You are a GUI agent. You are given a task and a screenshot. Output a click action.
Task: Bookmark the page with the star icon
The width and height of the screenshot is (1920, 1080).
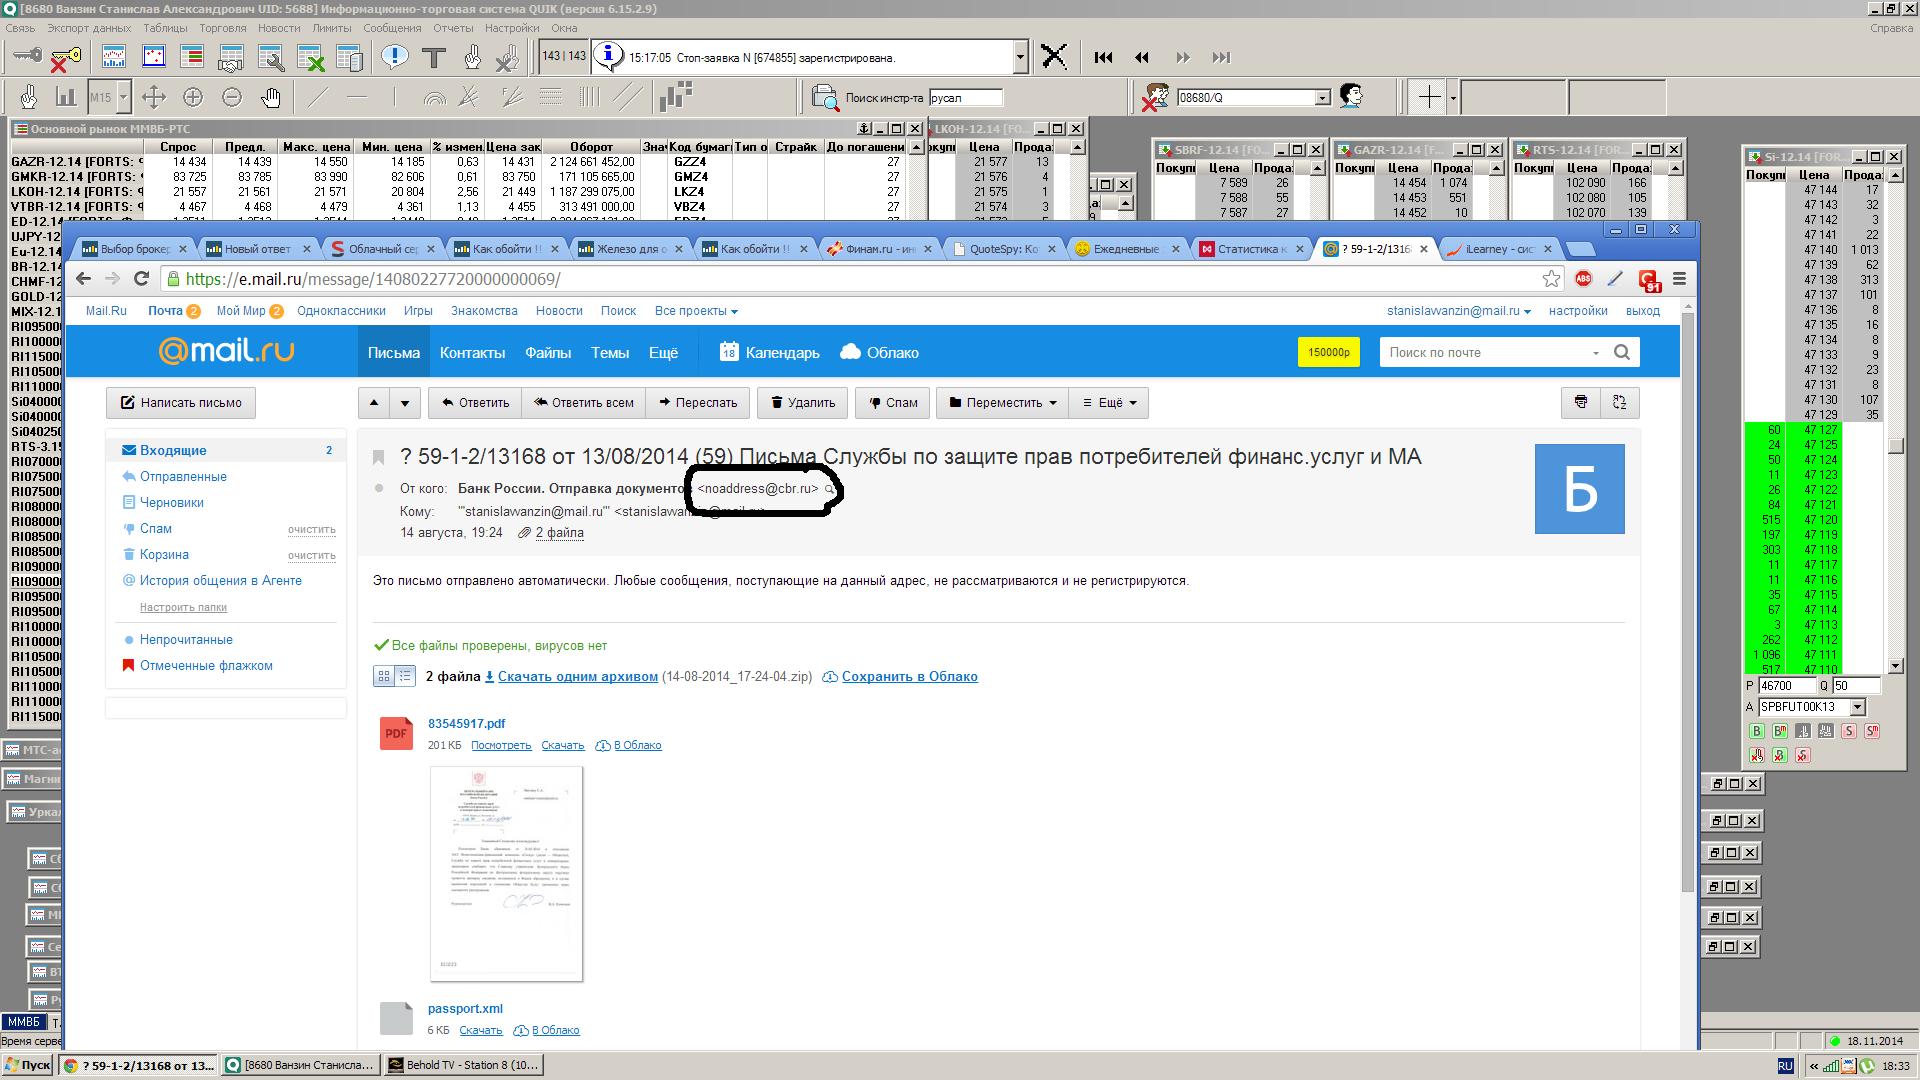pos(1551,279)
